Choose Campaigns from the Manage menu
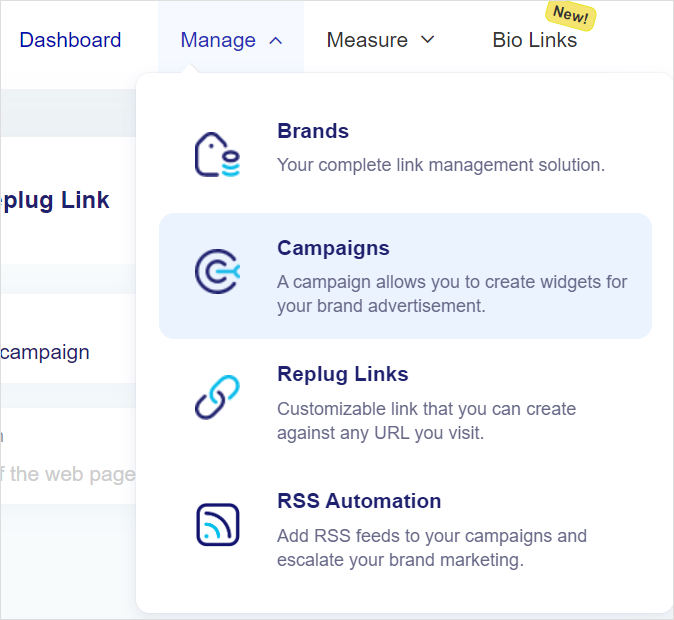Image resolution: width=674 pixels, height=620 pixels. (x=405, y=276)
